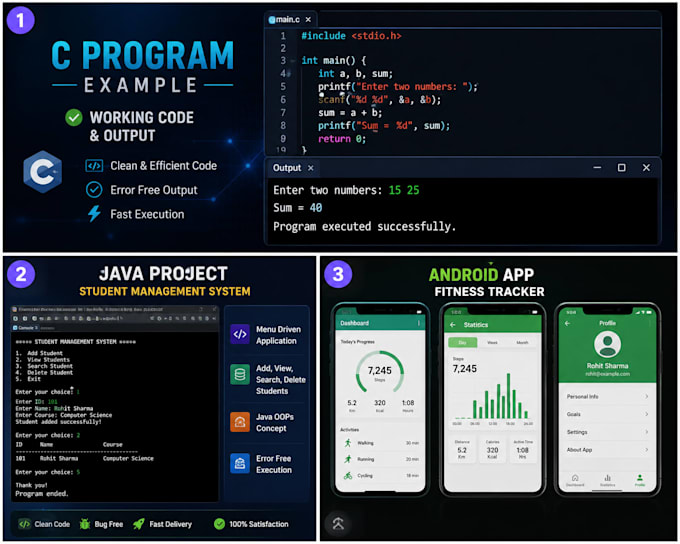Click Walking's '30 min' duration
Viewport: 680px width, 544px height.
(x=412, y=443)
